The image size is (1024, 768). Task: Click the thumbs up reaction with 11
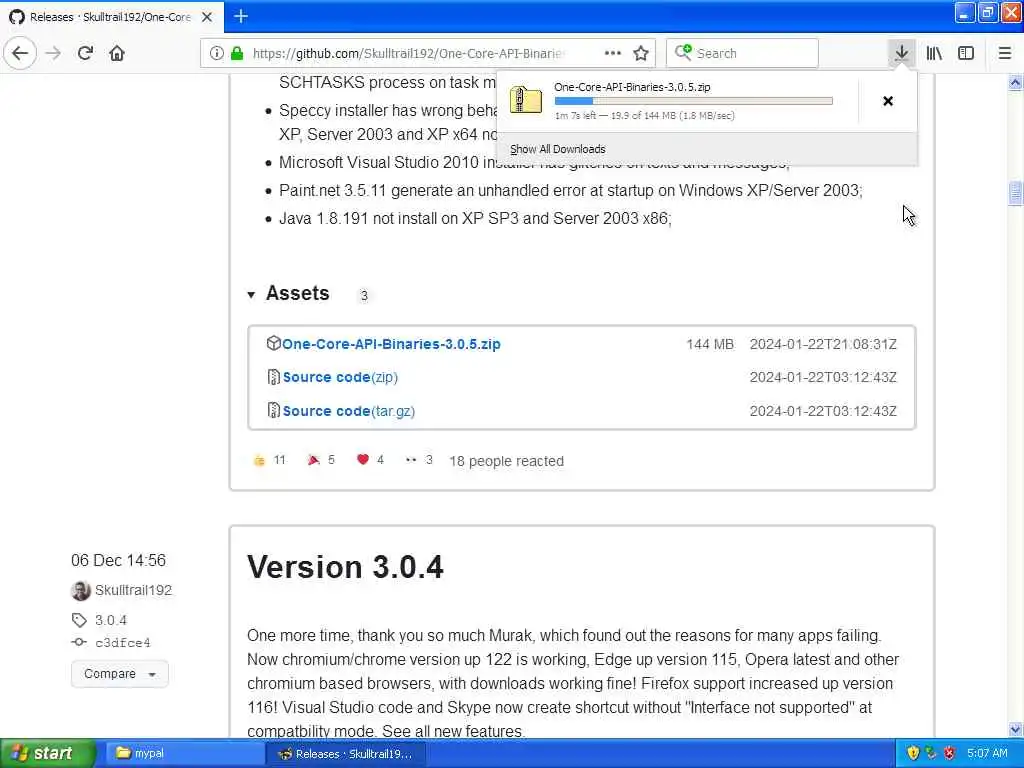[269, 460]
